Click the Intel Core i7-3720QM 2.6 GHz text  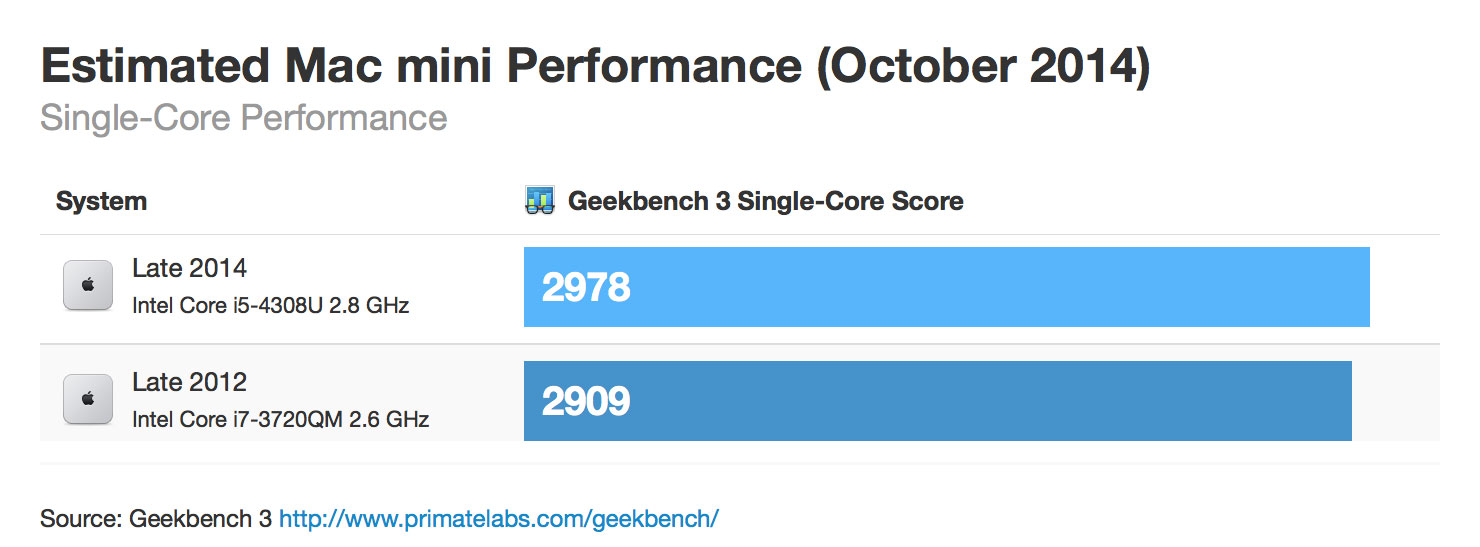(281, 419)
